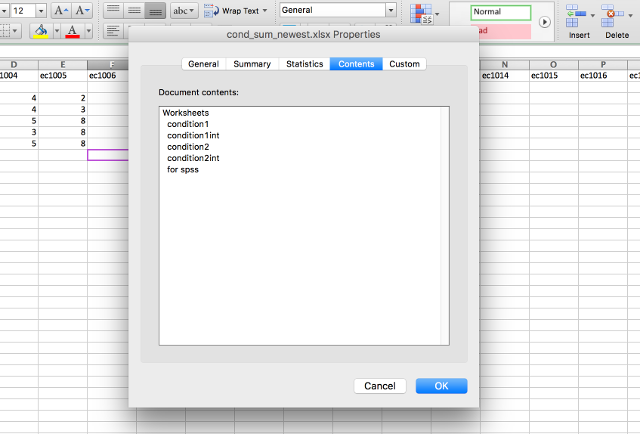Open the Insert cells dropdown arrow
This screenshot has width=640, height=434.
tap(592, 16)
